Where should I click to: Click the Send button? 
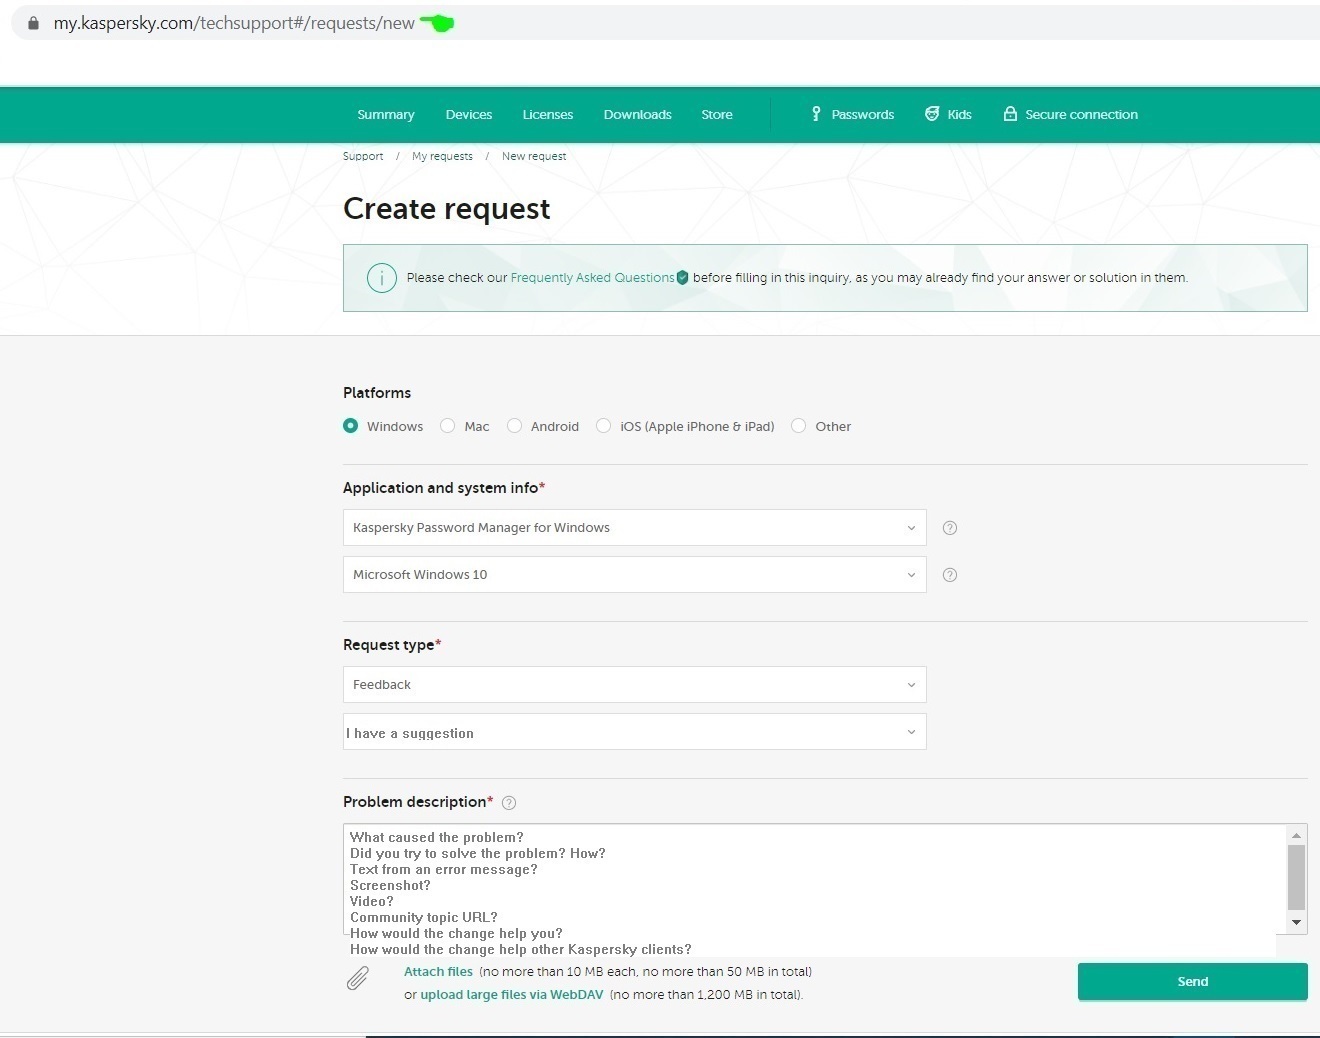point(1193,982)
